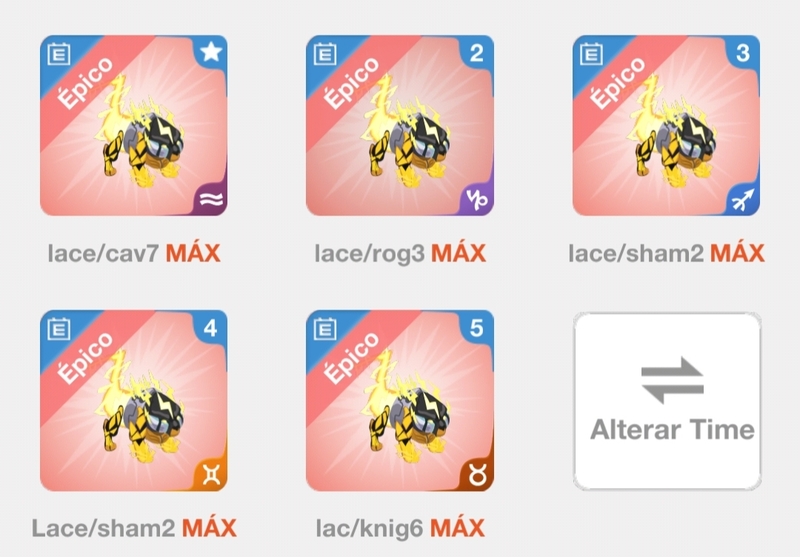
Task: Click the Alterar Time button
Action: [667, 401]
